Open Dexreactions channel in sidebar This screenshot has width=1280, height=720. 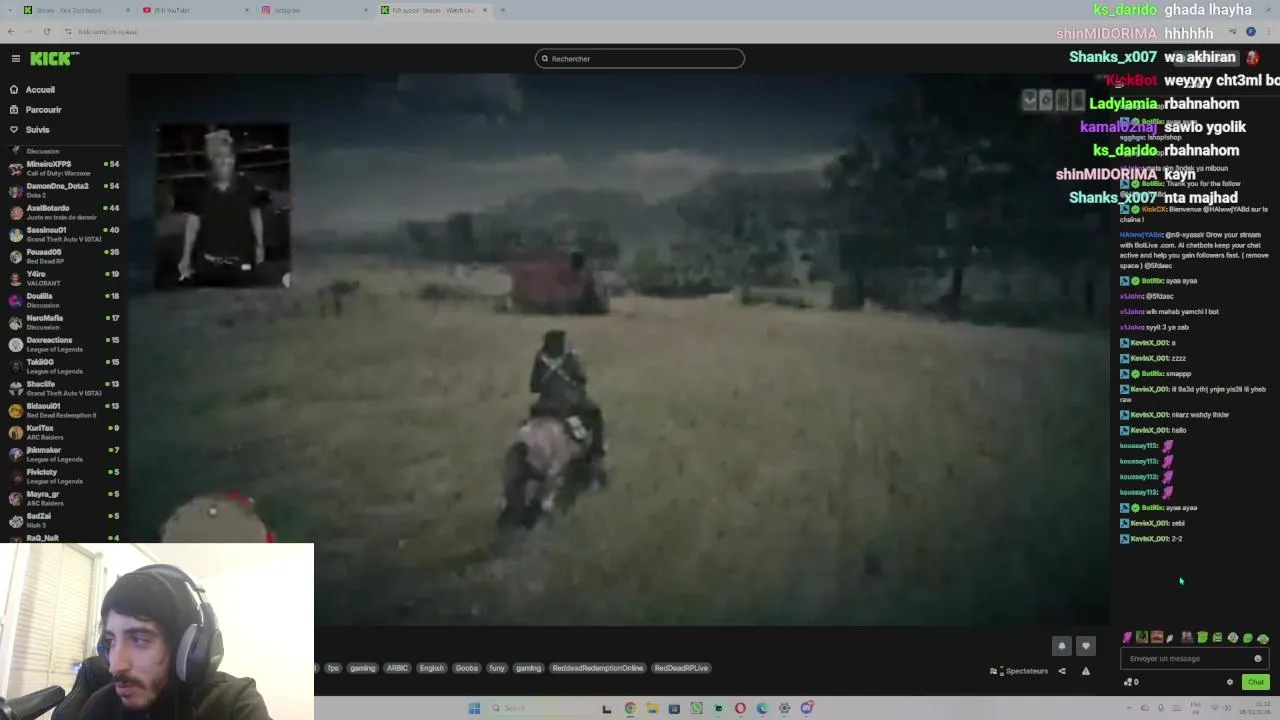tap(62, 344)
